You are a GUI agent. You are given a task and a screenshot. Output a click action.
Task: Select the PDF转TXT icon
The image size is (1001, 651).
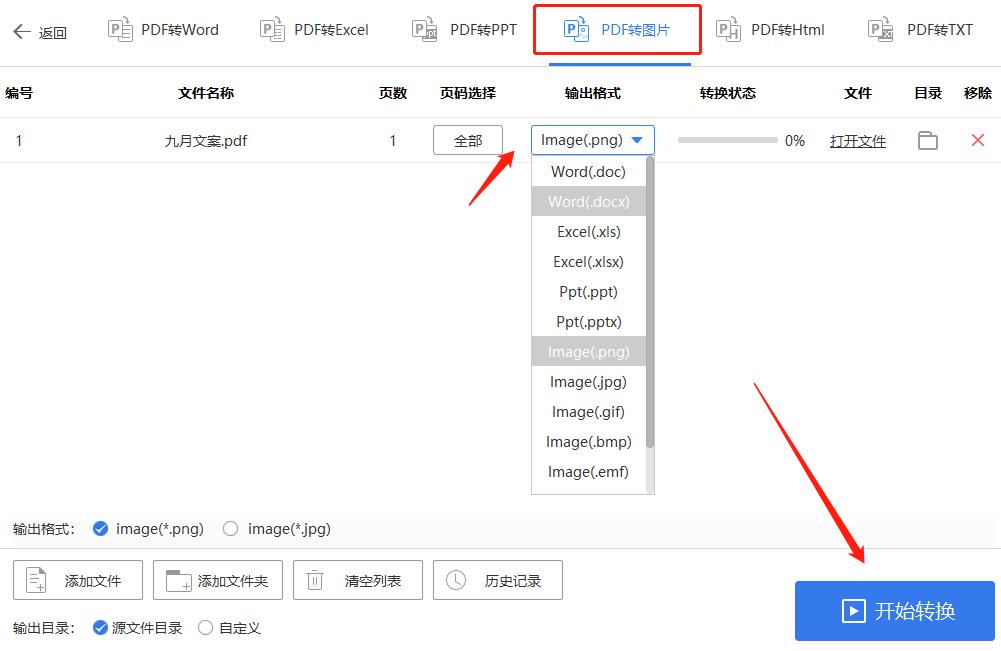point(881,30)
